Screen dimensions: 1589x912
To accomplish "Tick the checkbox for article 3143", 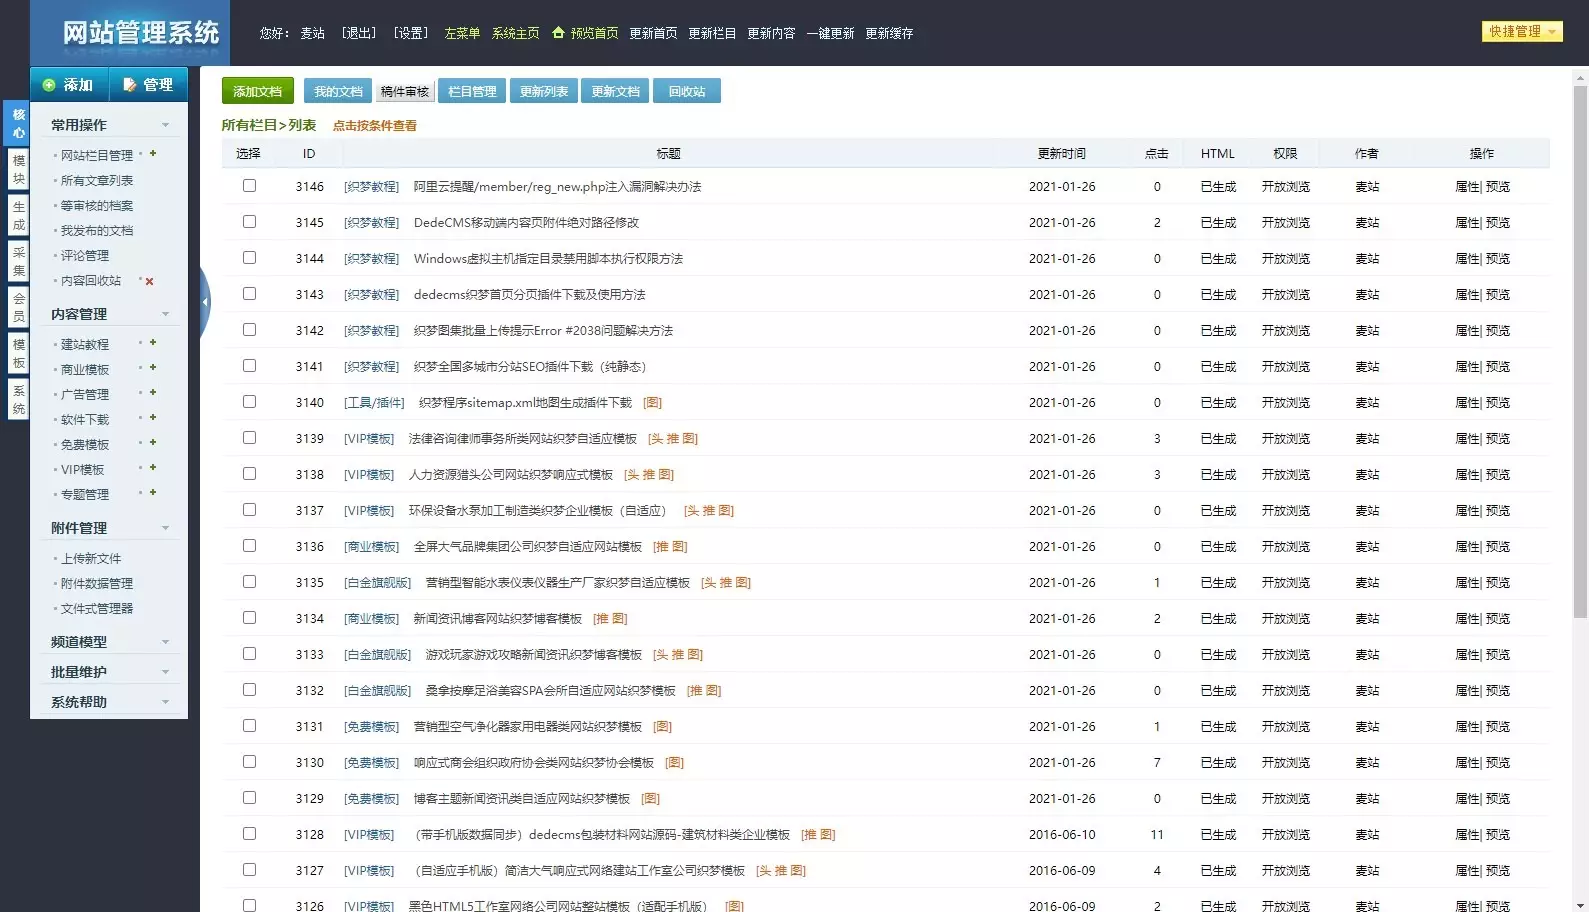I will coord(249,294).
